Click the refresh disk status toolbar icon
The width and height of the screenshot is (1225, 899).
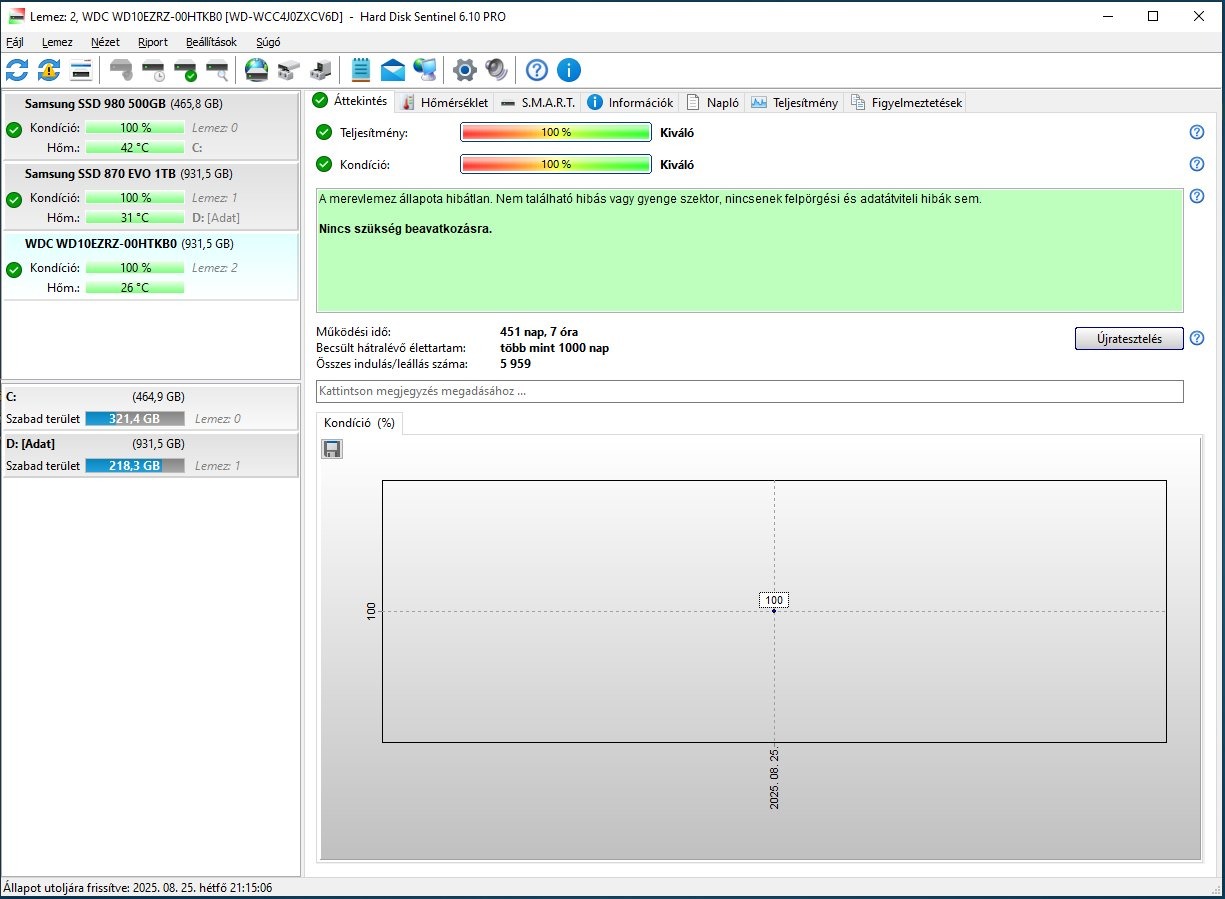[17, 70]
